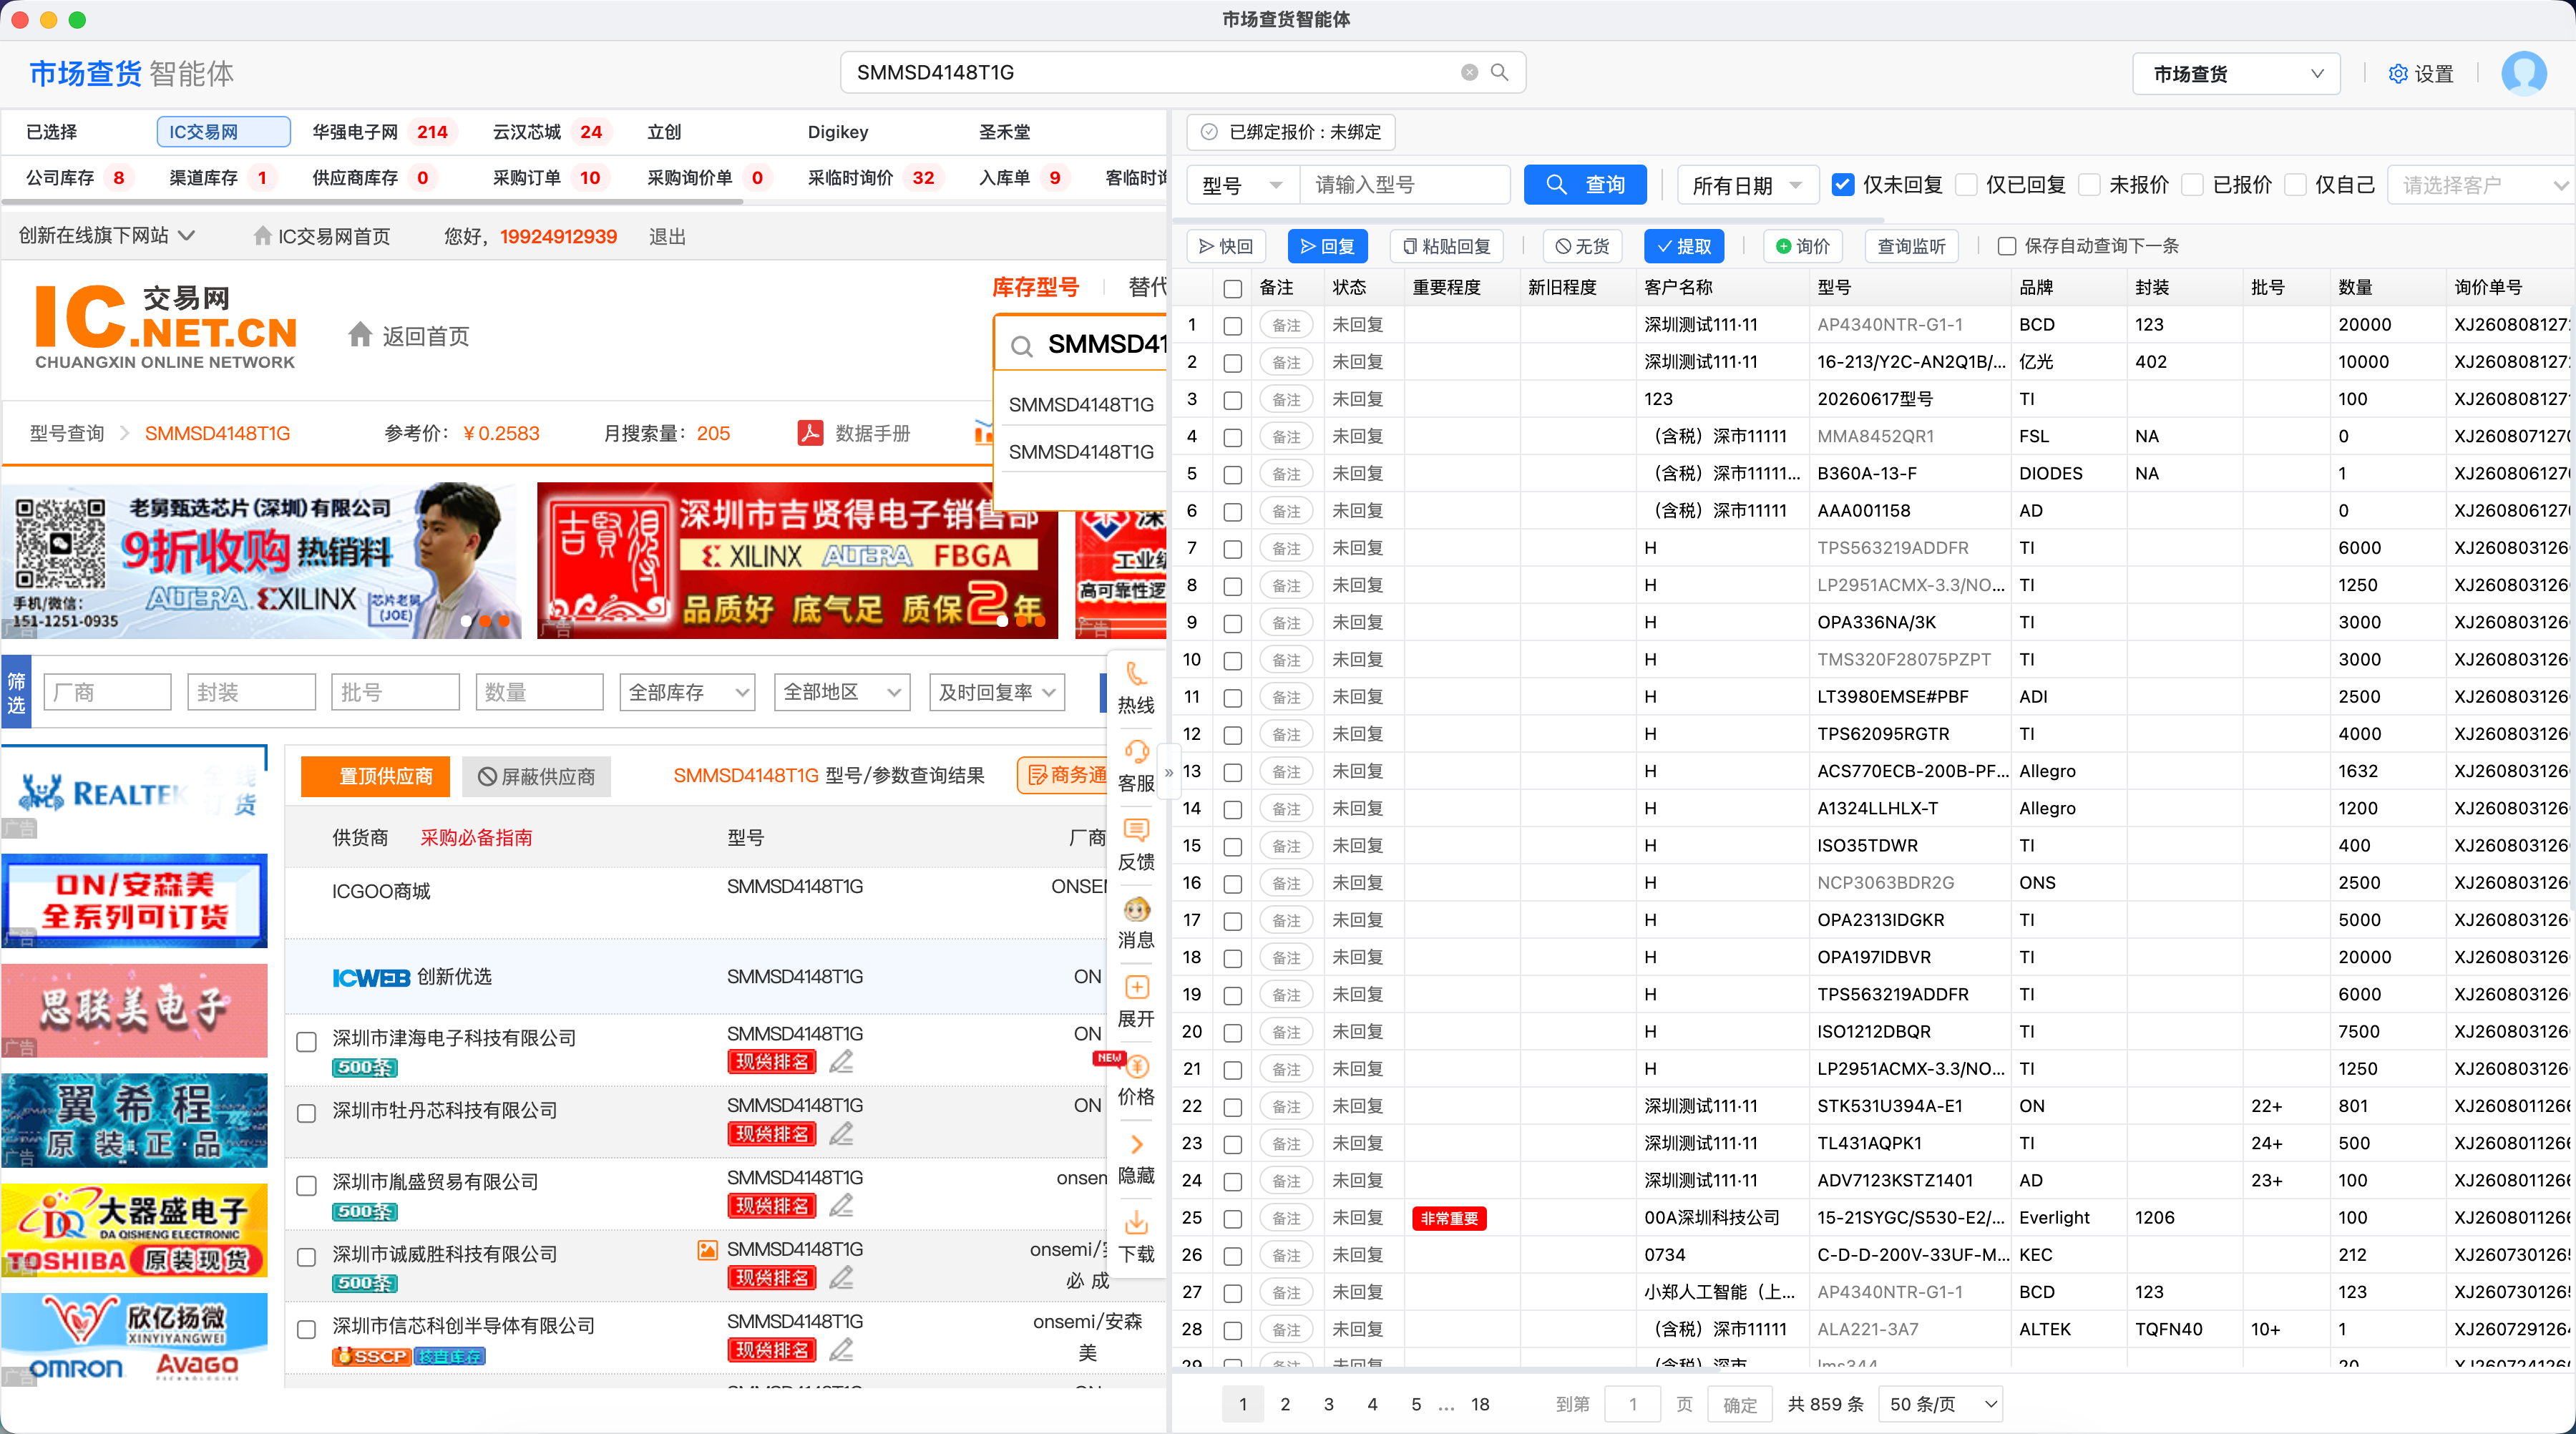Click the 快回 quick reply button
Screen dimensions: 2576x1434
pos(1226,246)
